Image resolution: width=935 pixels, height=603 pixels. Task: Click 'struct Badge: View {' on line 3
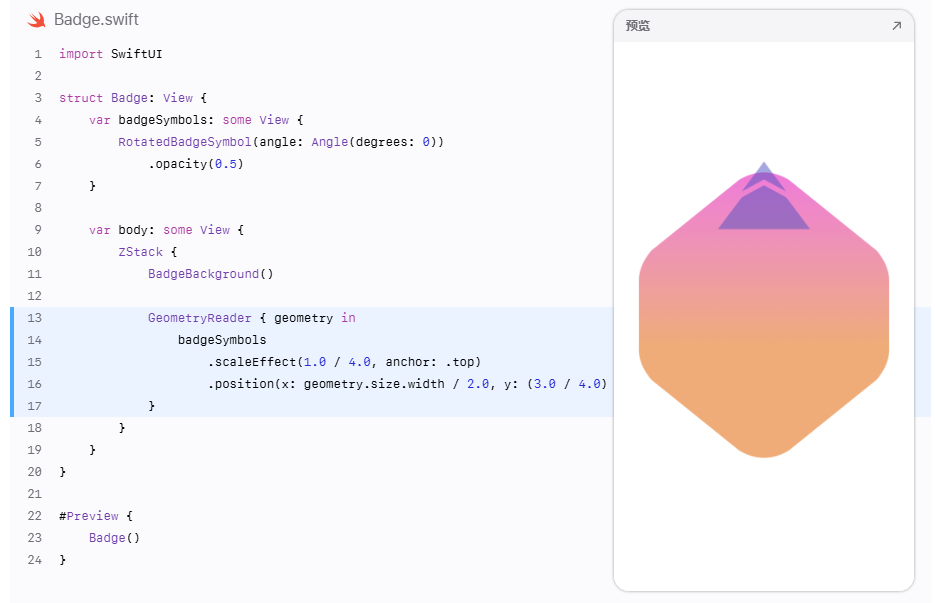coord(132,98)
